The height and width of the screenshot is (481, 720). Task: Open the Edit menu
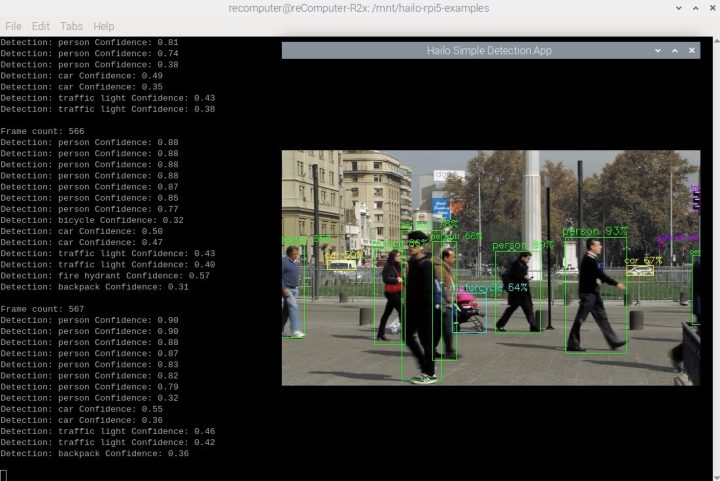(x=41, y=25)
